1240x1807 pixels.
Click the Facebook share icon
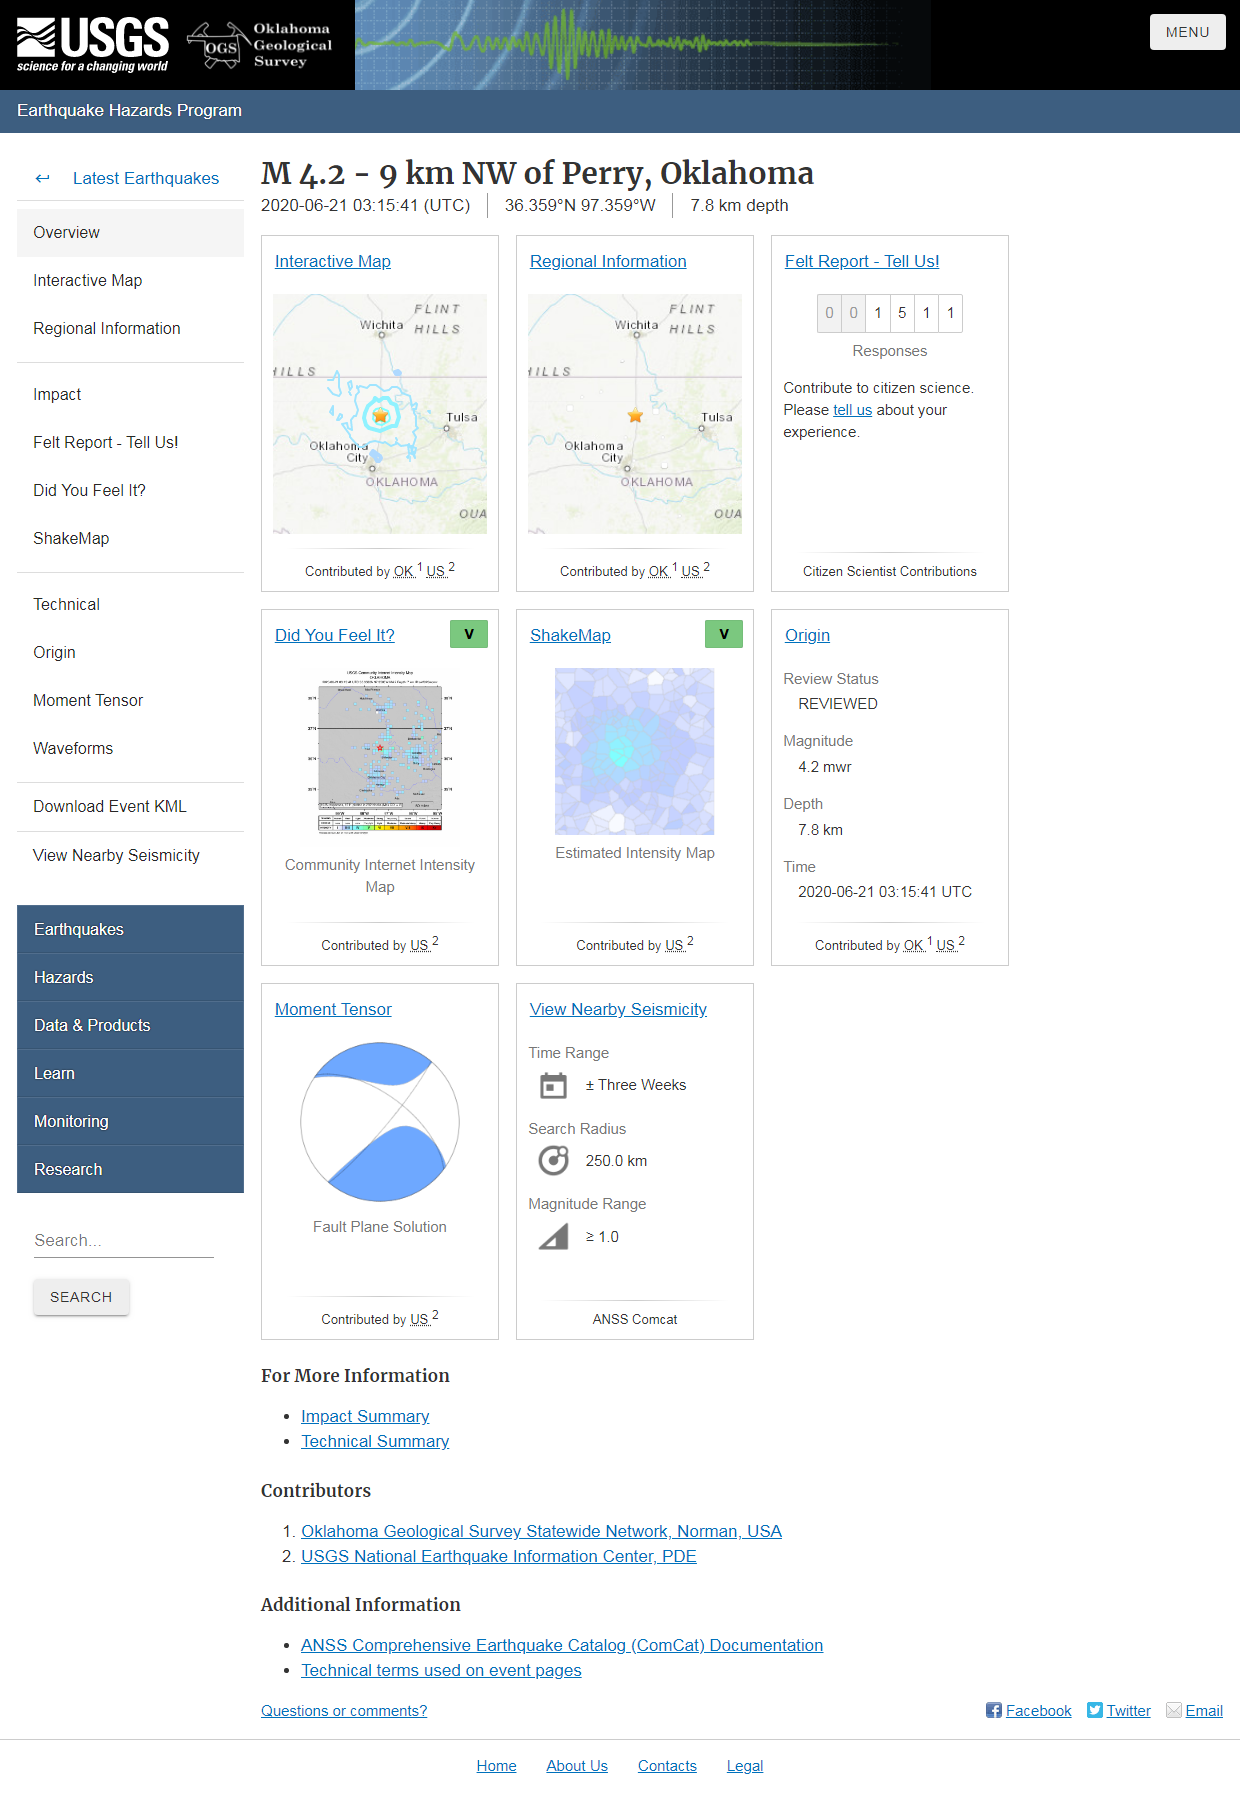click(x=993, y=1710)
